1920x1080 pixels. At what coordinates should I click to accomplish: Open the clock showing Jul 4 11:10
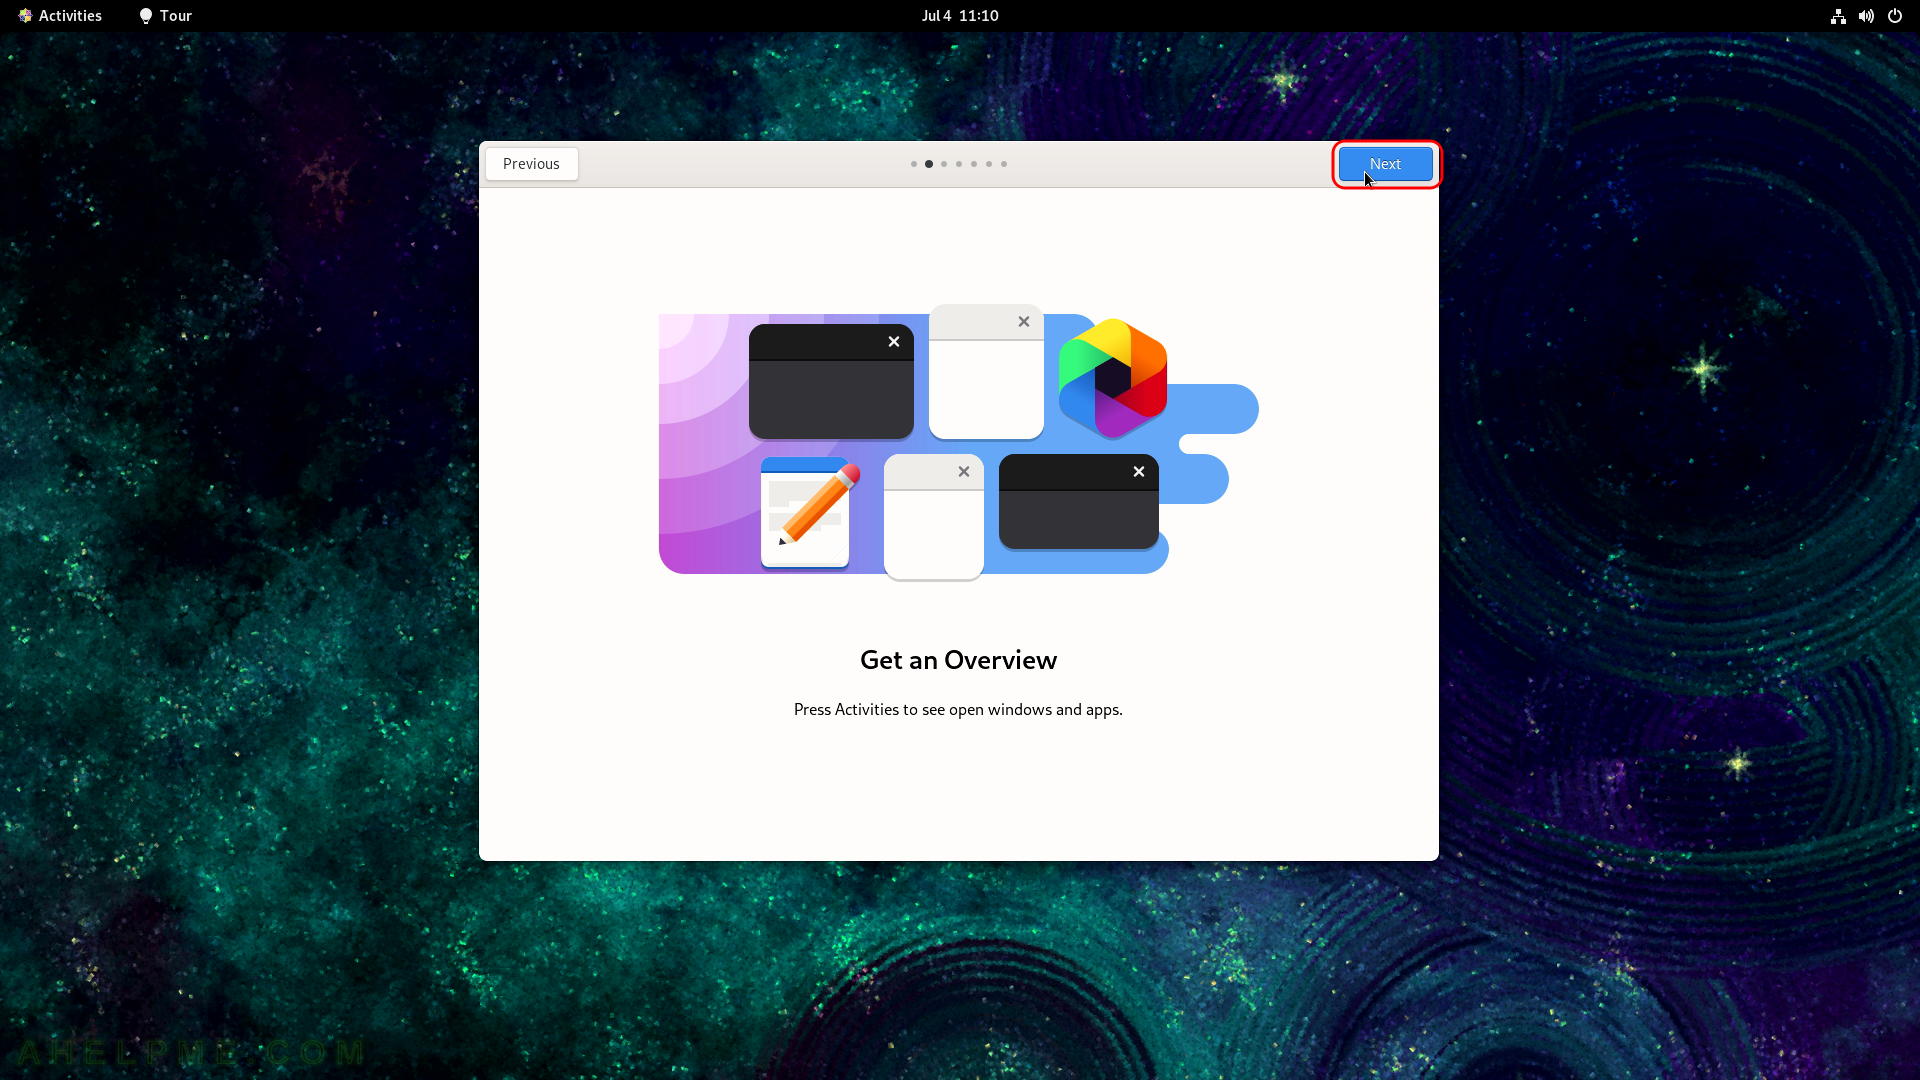click(x=960, y=16)
